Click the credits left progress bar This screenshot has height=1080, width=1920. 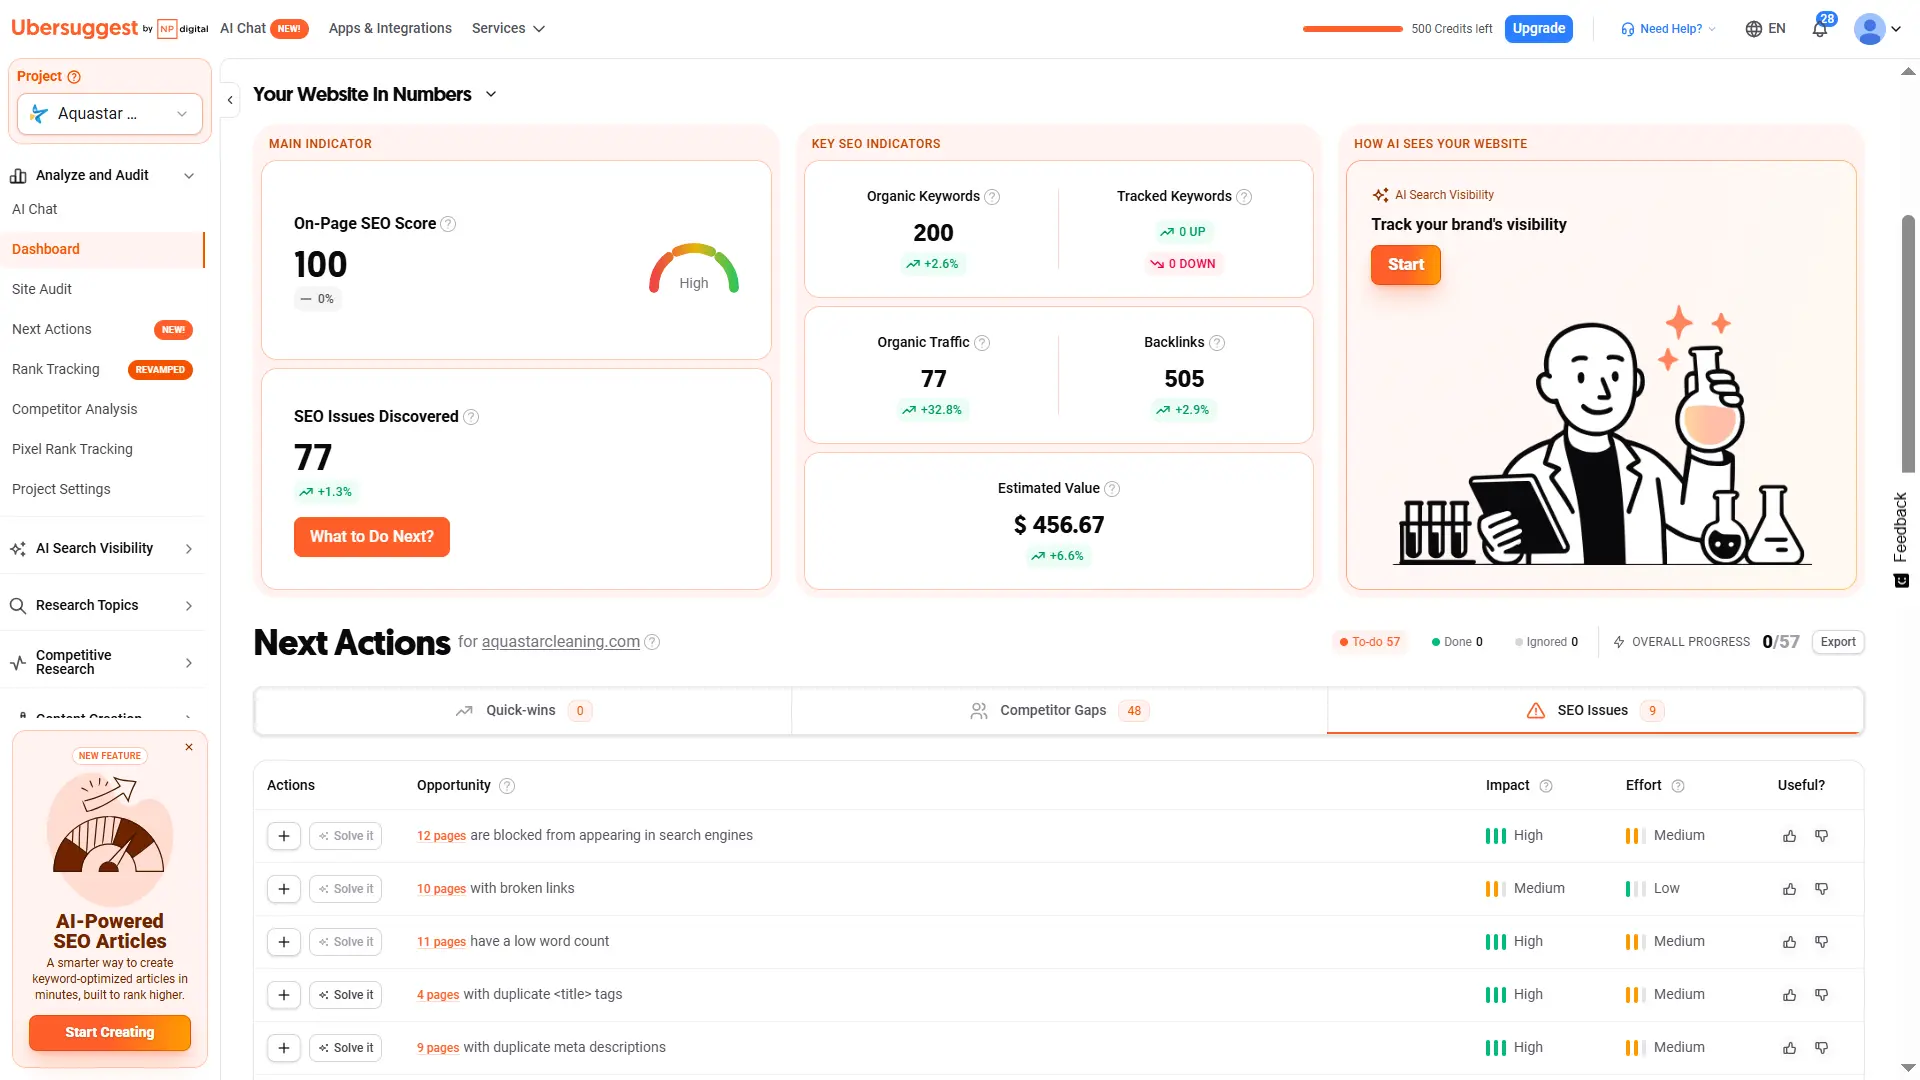[x=1353, y=29]
